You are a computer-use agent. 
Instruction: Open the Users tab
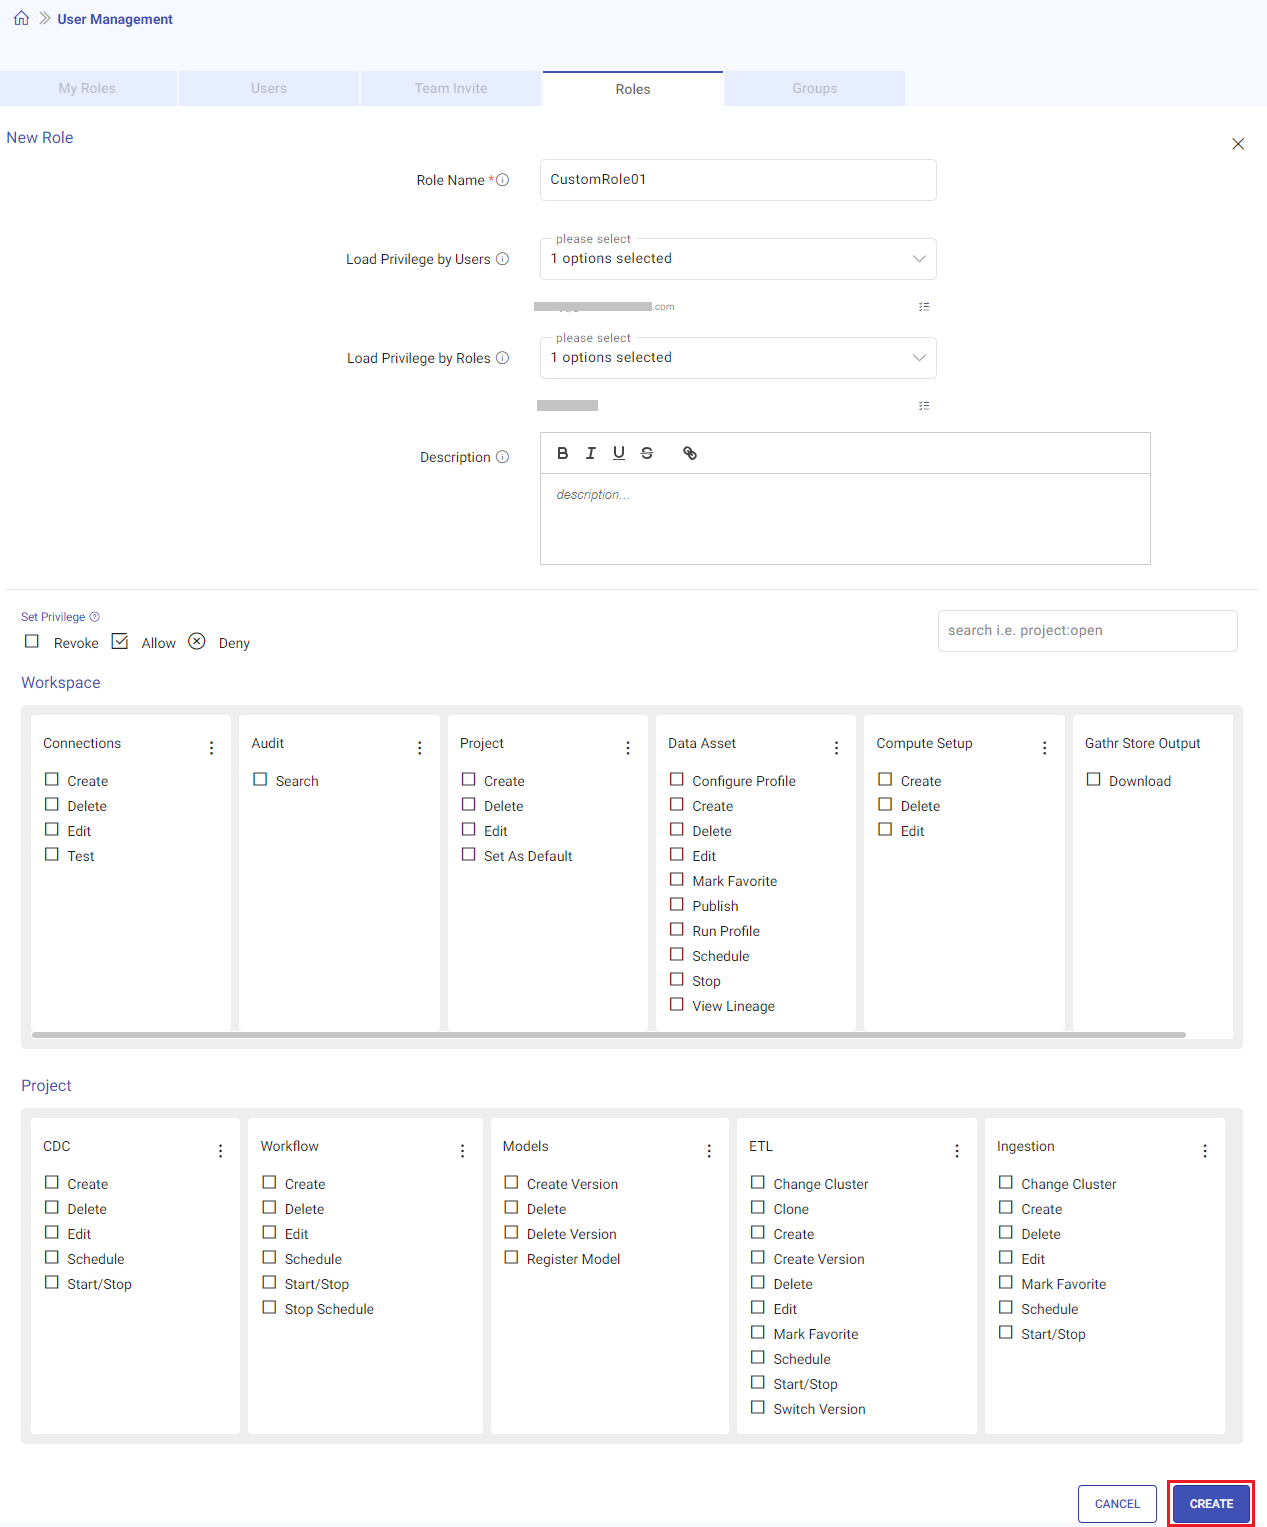(268, 88)
